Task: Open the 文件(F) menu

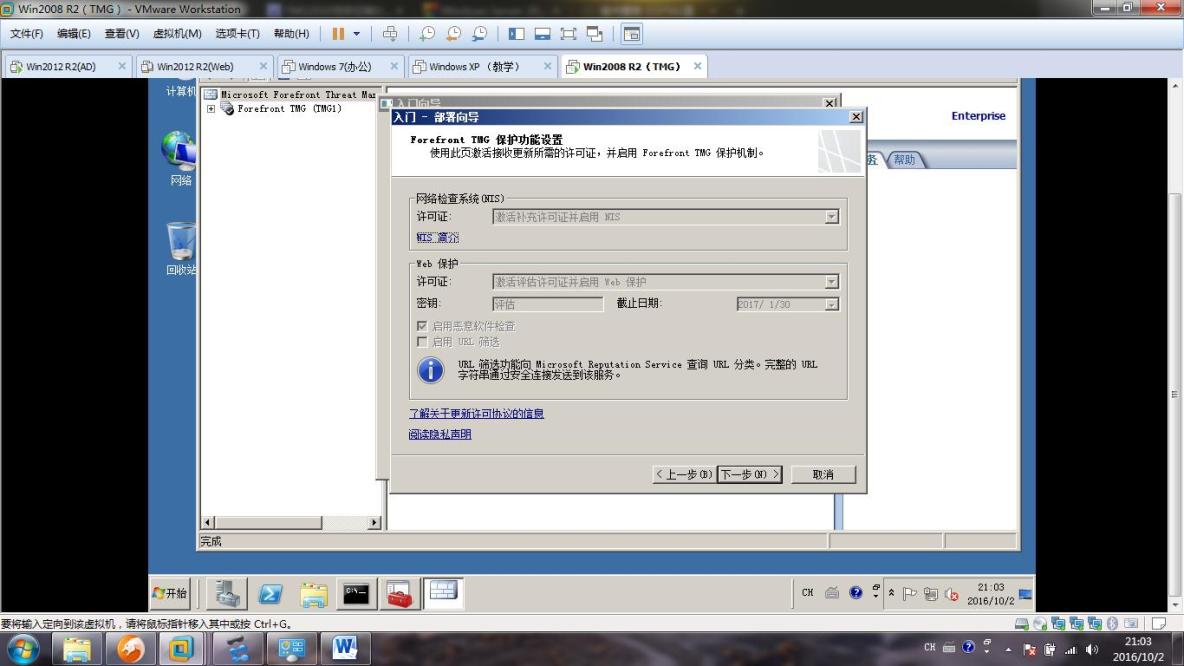Action: [26, 34]
